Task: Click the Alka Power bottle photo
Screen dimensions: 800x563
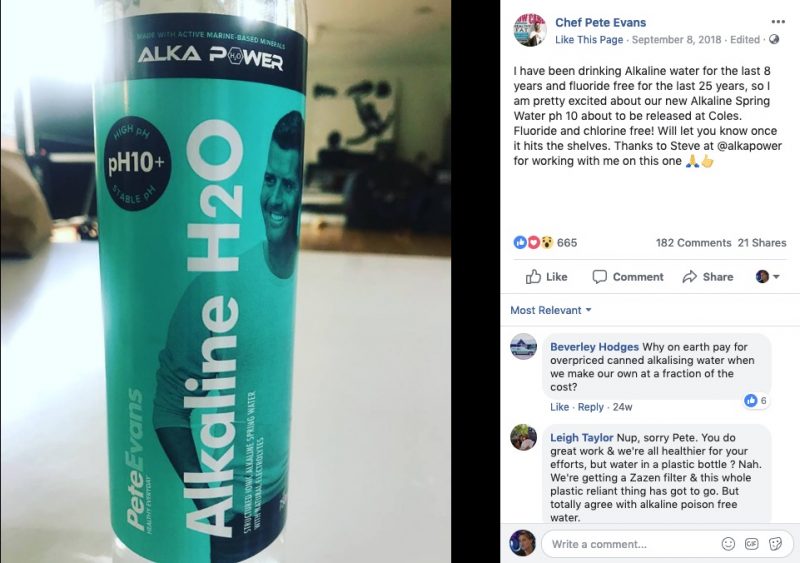Action: pyautogui.click(x=226, y=281)
